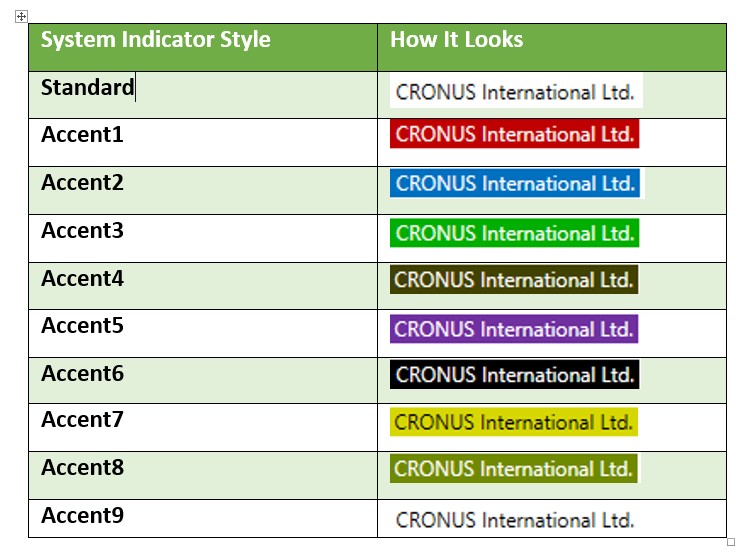This screenshot has width=745, height=552.
Task: Click the black Accent6 CRONUS sample
Action: point(515,374)
